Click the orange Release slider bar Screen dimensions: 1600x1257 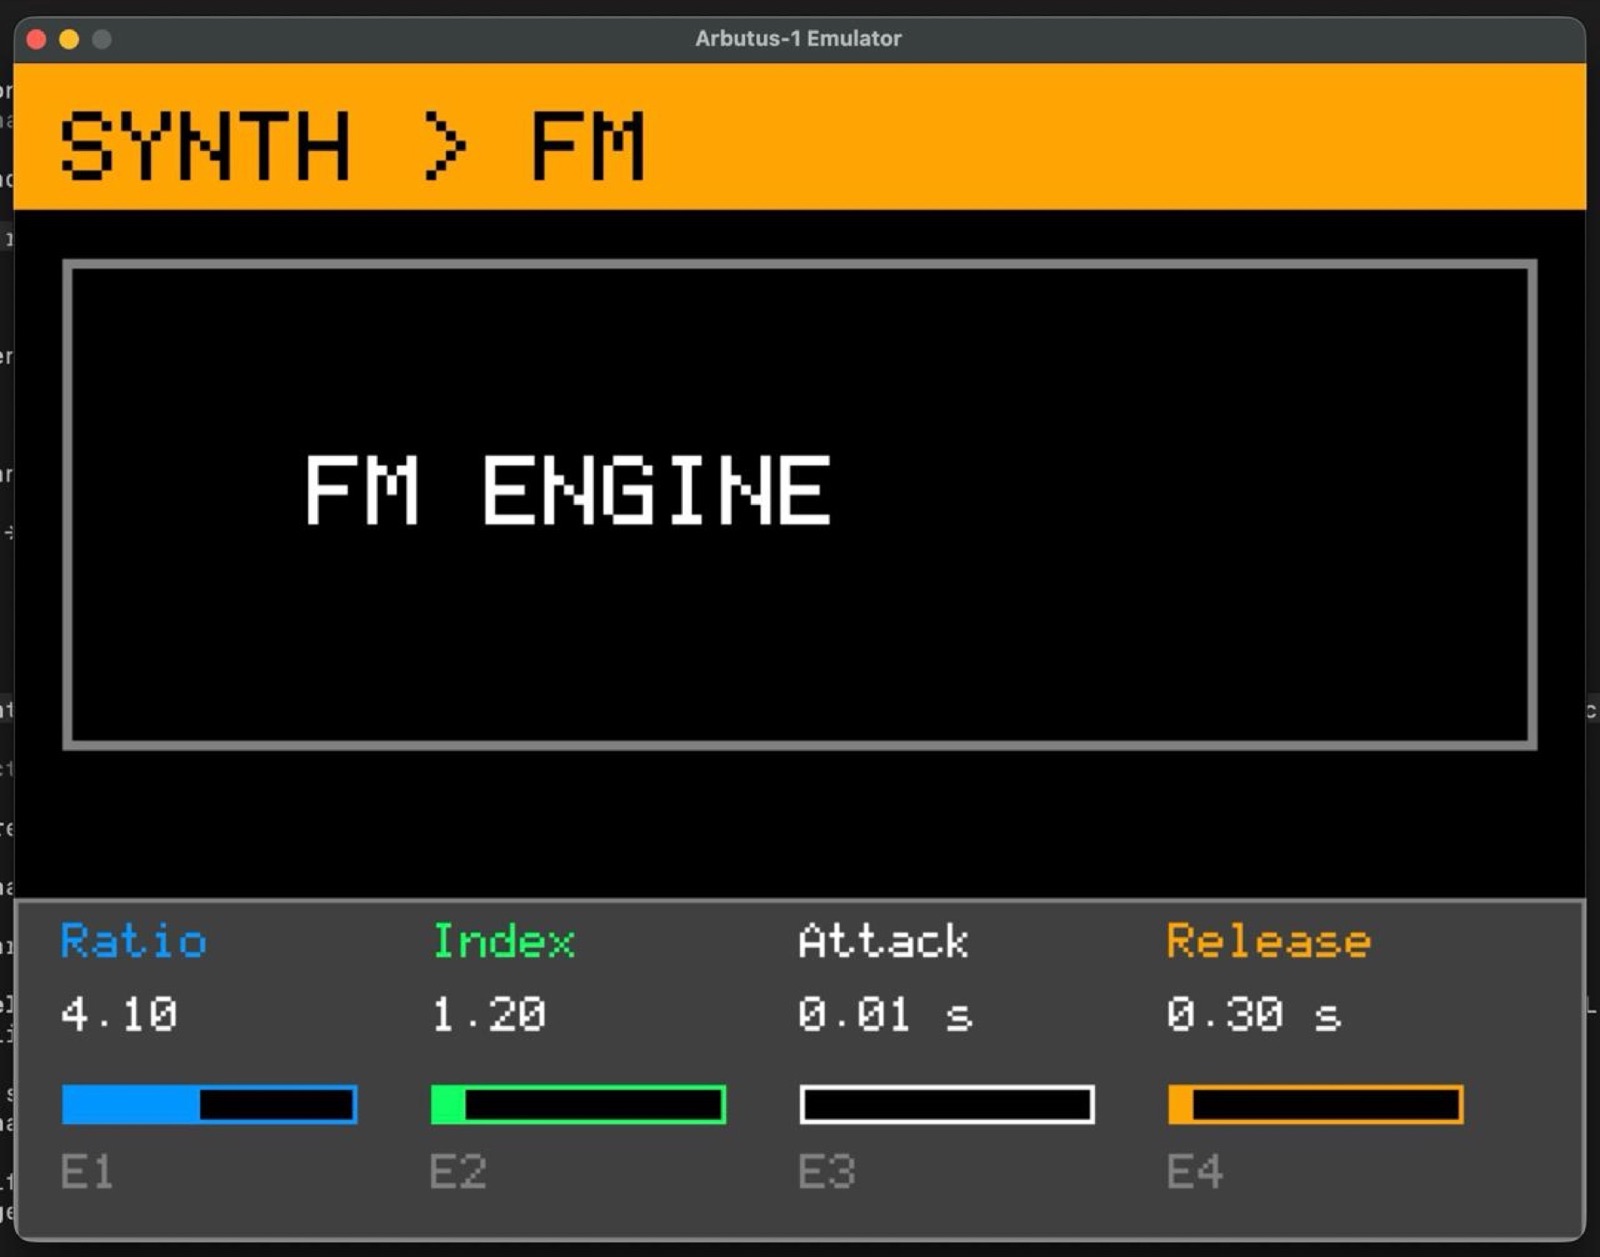click(1316, 1105)
